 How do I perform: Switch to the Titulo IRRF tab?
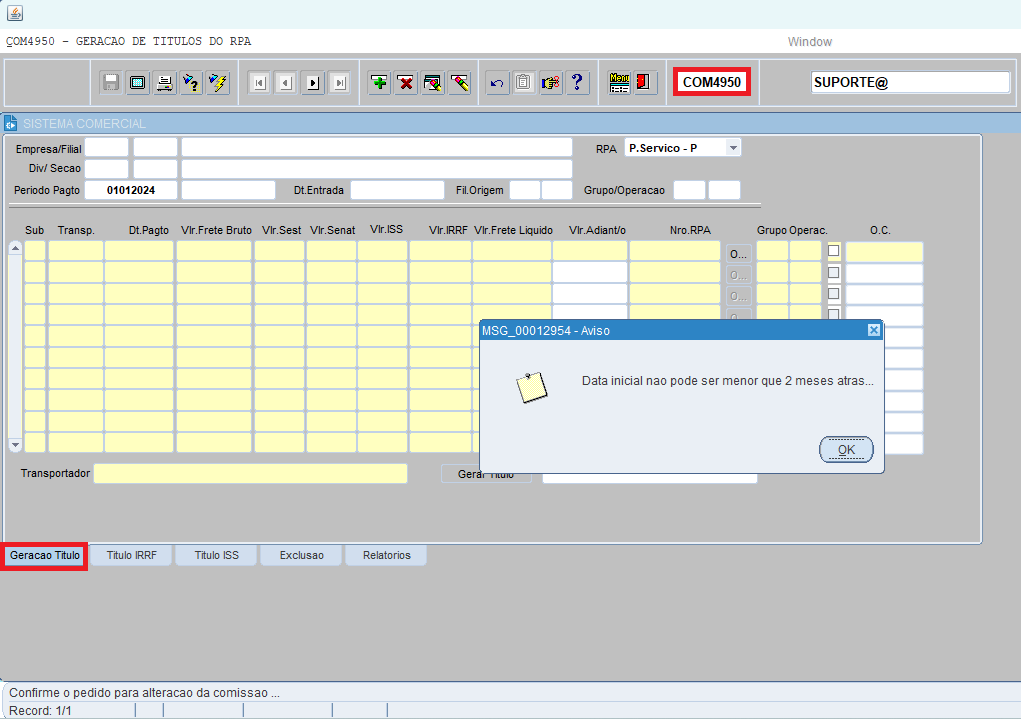(132, 556)
